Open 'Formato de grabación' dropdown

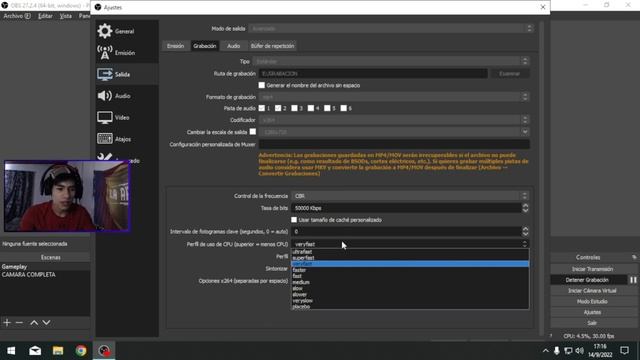[x=394, y=97]
